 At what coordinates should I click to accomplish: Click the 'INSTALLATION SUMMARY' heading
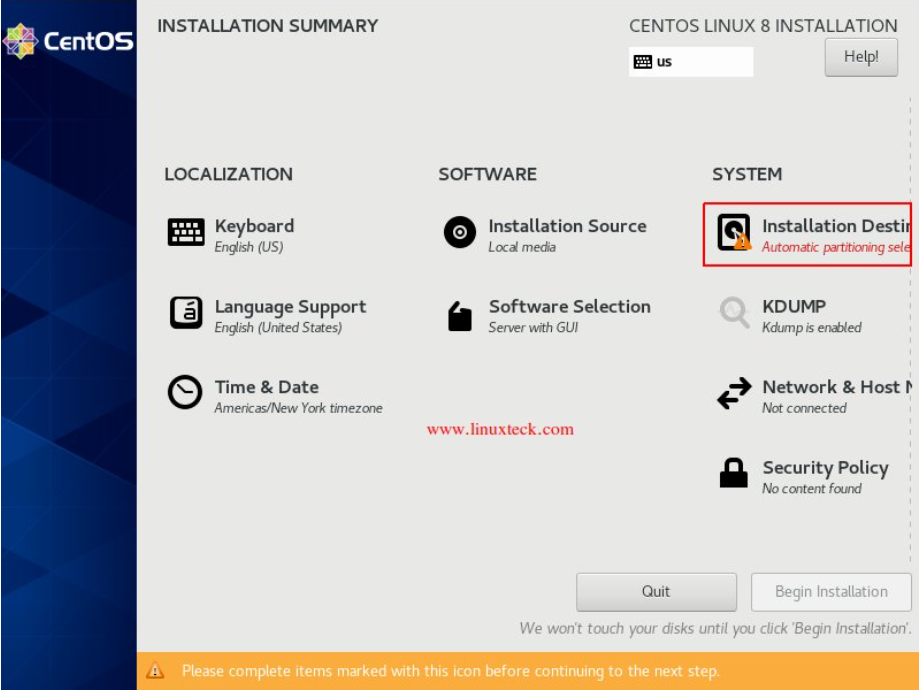[268, 26]
